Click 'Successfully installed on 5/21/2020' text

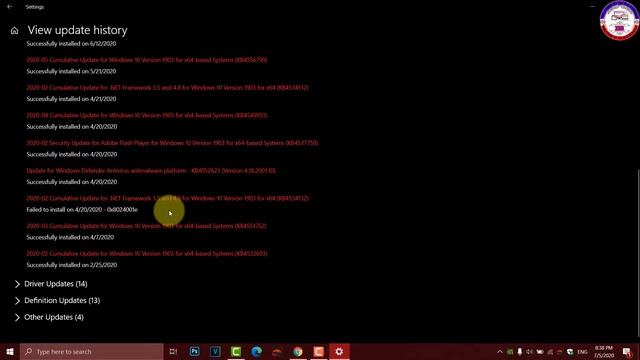tap(71, 71)
